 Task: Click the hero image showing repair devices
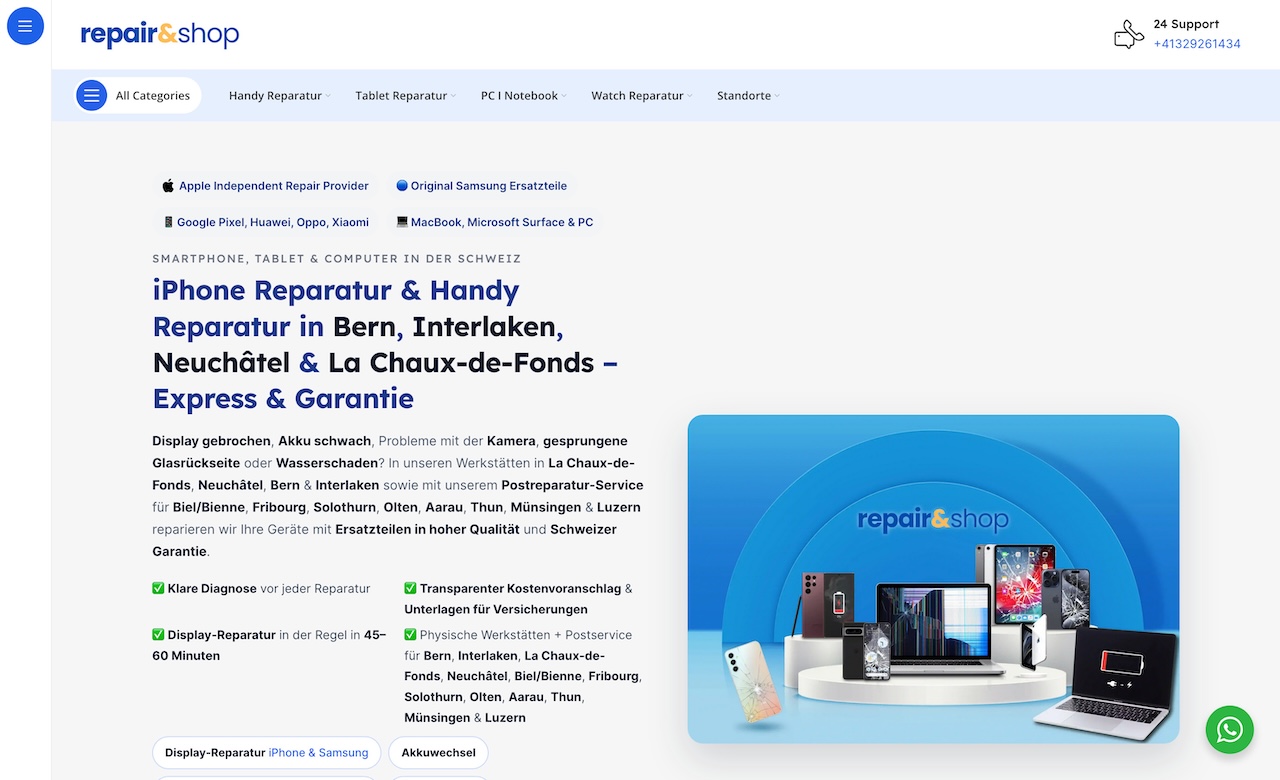(x=933, y=580)
